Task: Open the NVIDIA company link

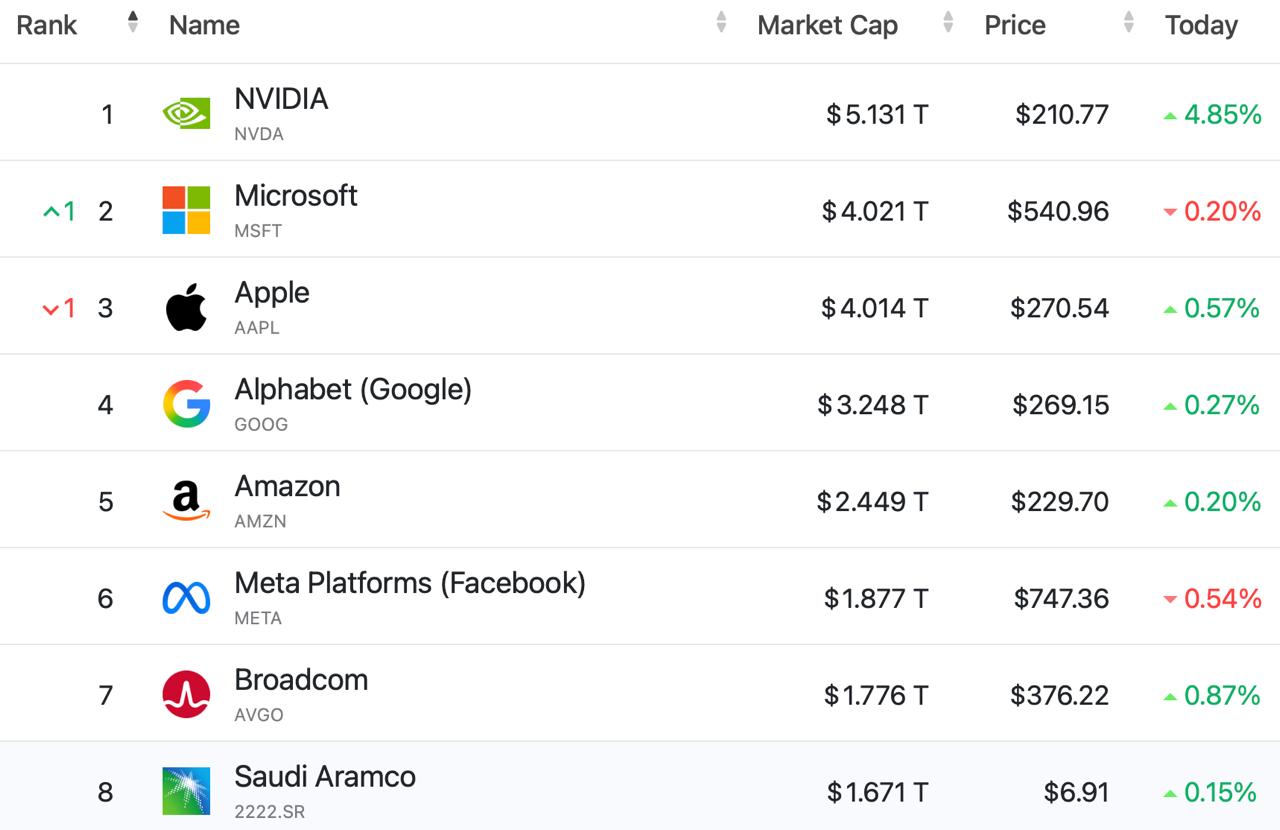Action: [x=281, y=99]
